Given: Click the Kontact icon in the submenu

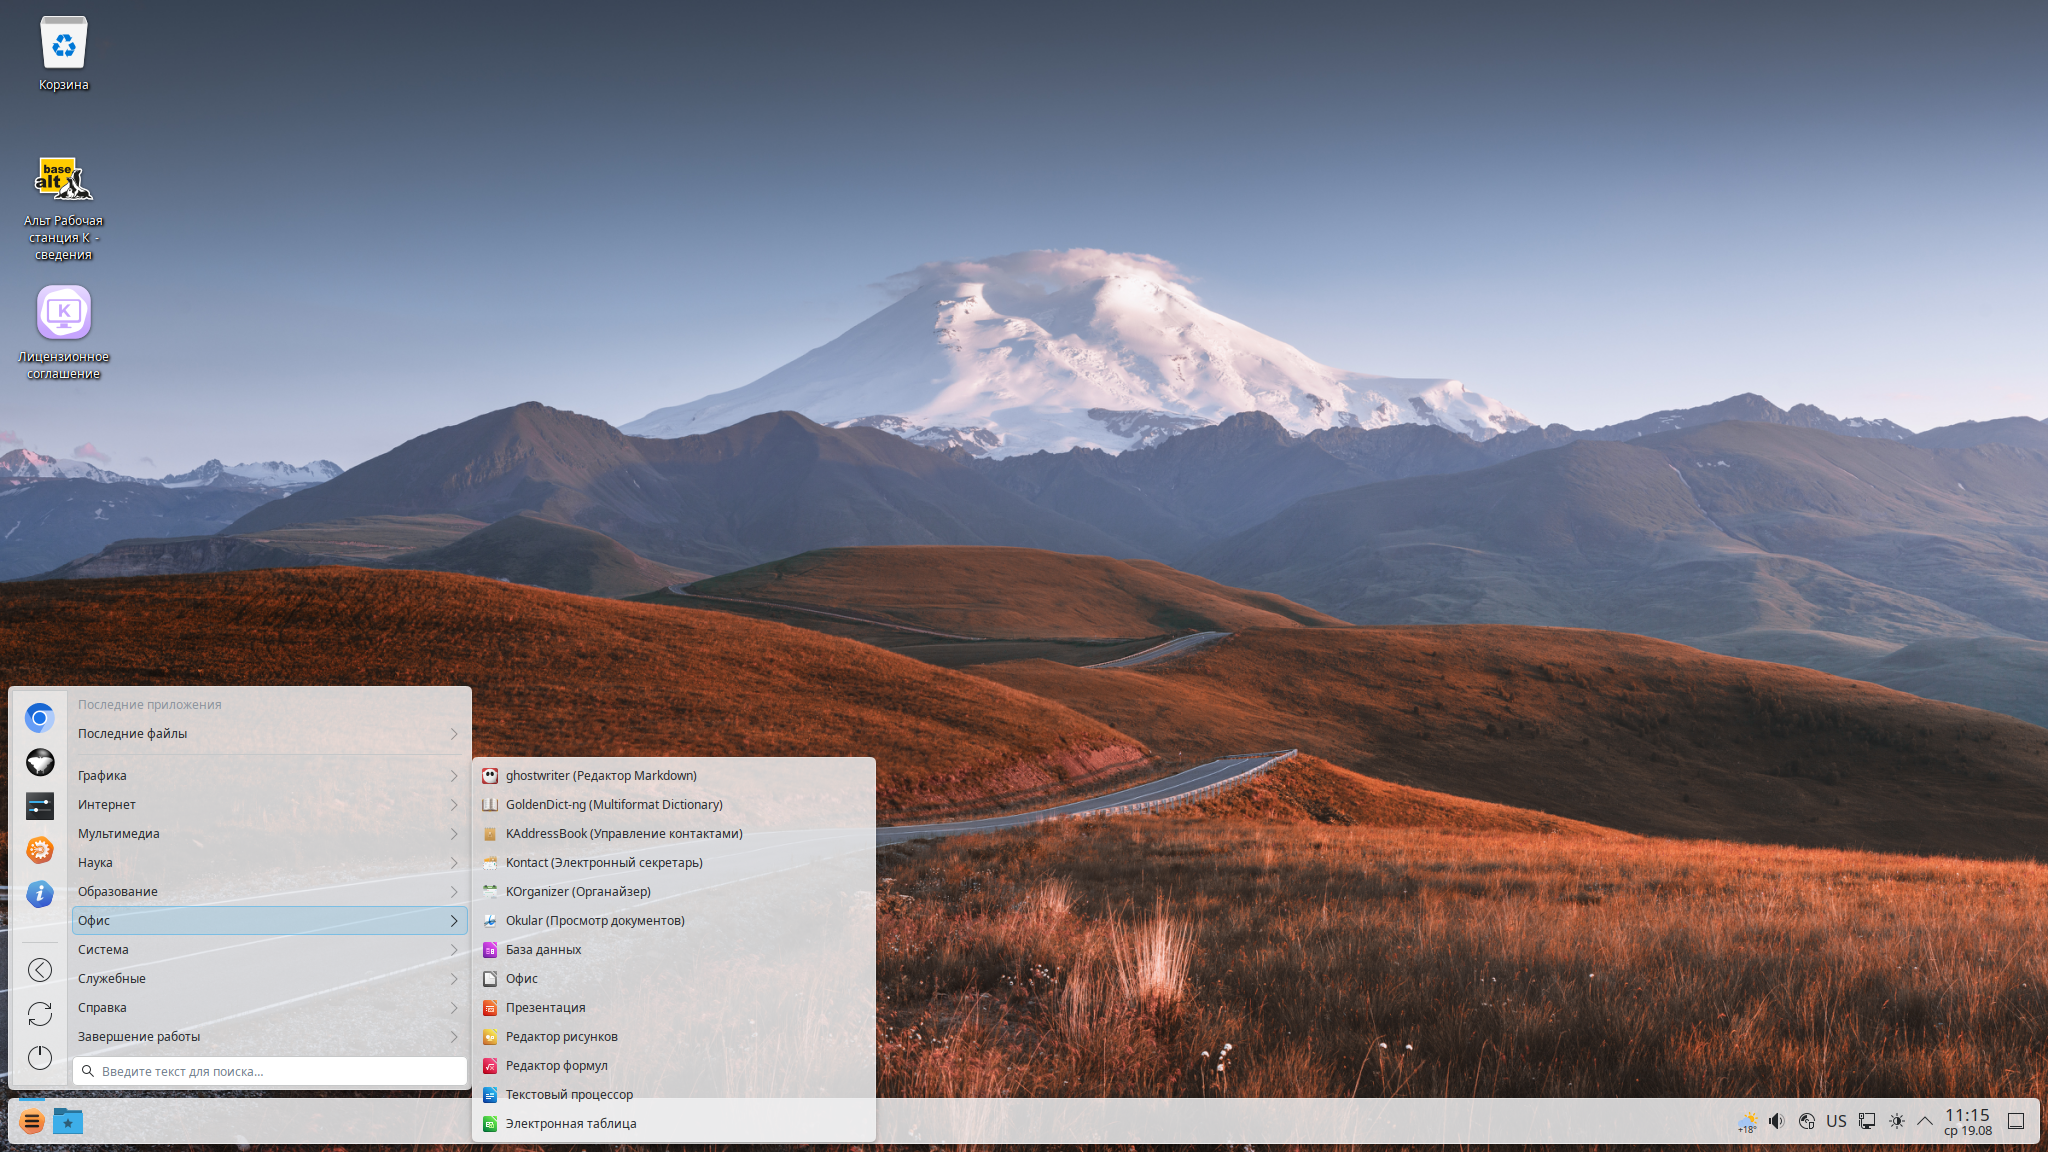Looking at the screenshot, I should [x=490, y=863].
